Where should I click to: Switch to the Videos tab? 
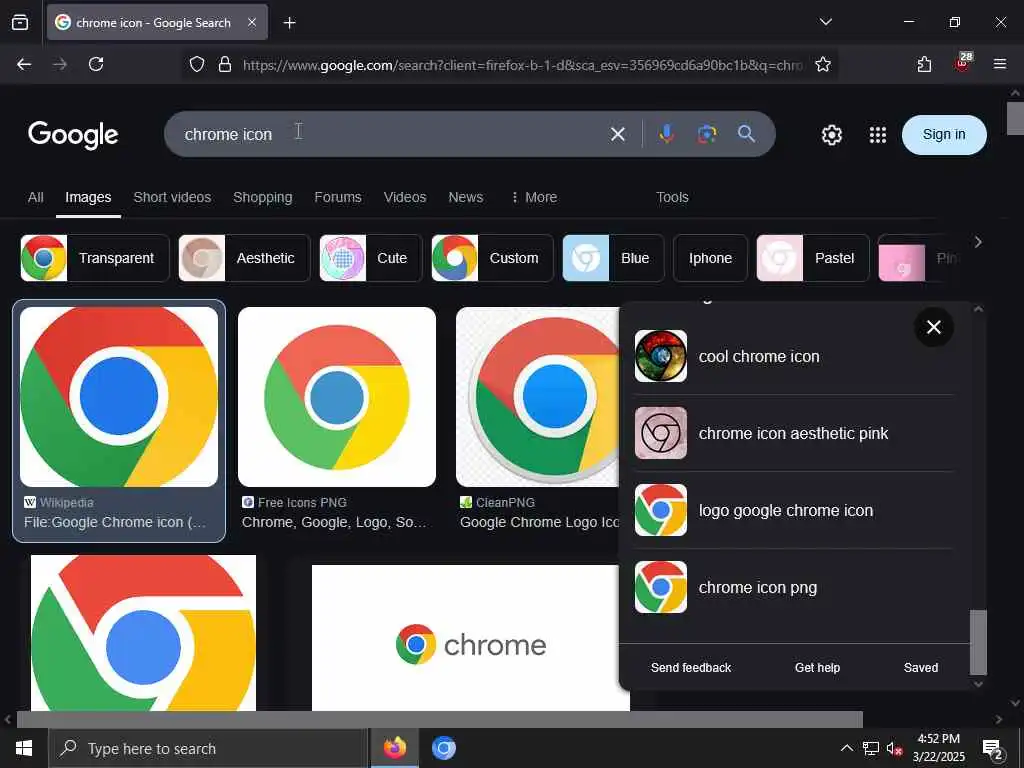click(x=405, y=197)
